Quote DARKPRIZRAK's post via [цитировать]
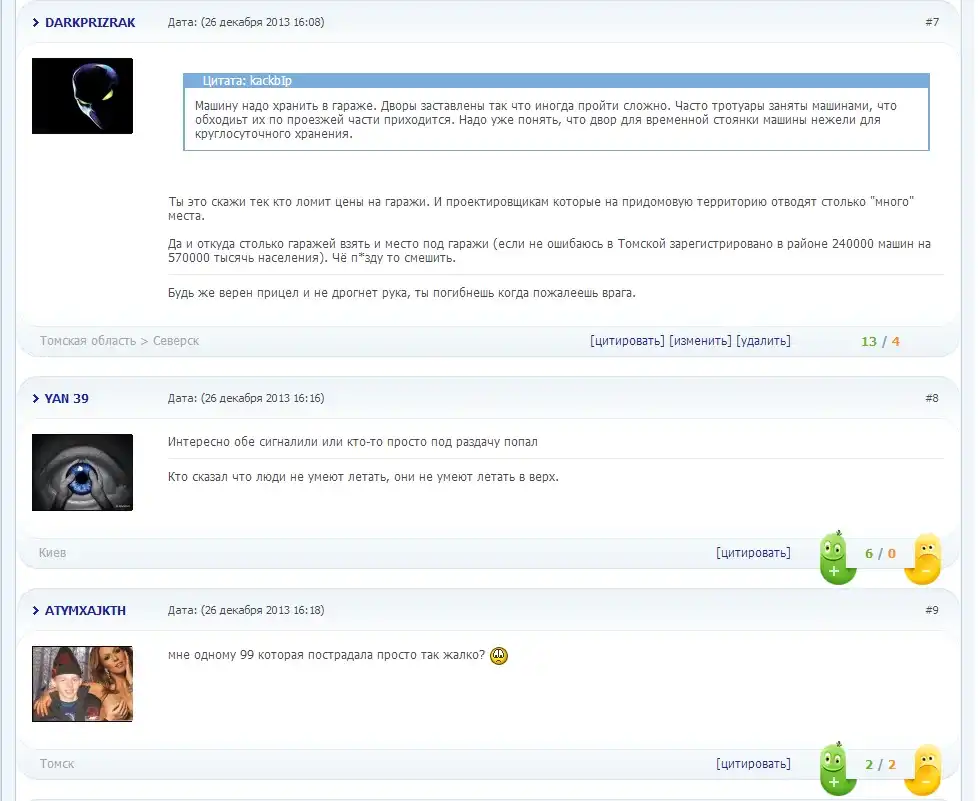This screenshot has height=801, width=978. (x=627, y=341)
